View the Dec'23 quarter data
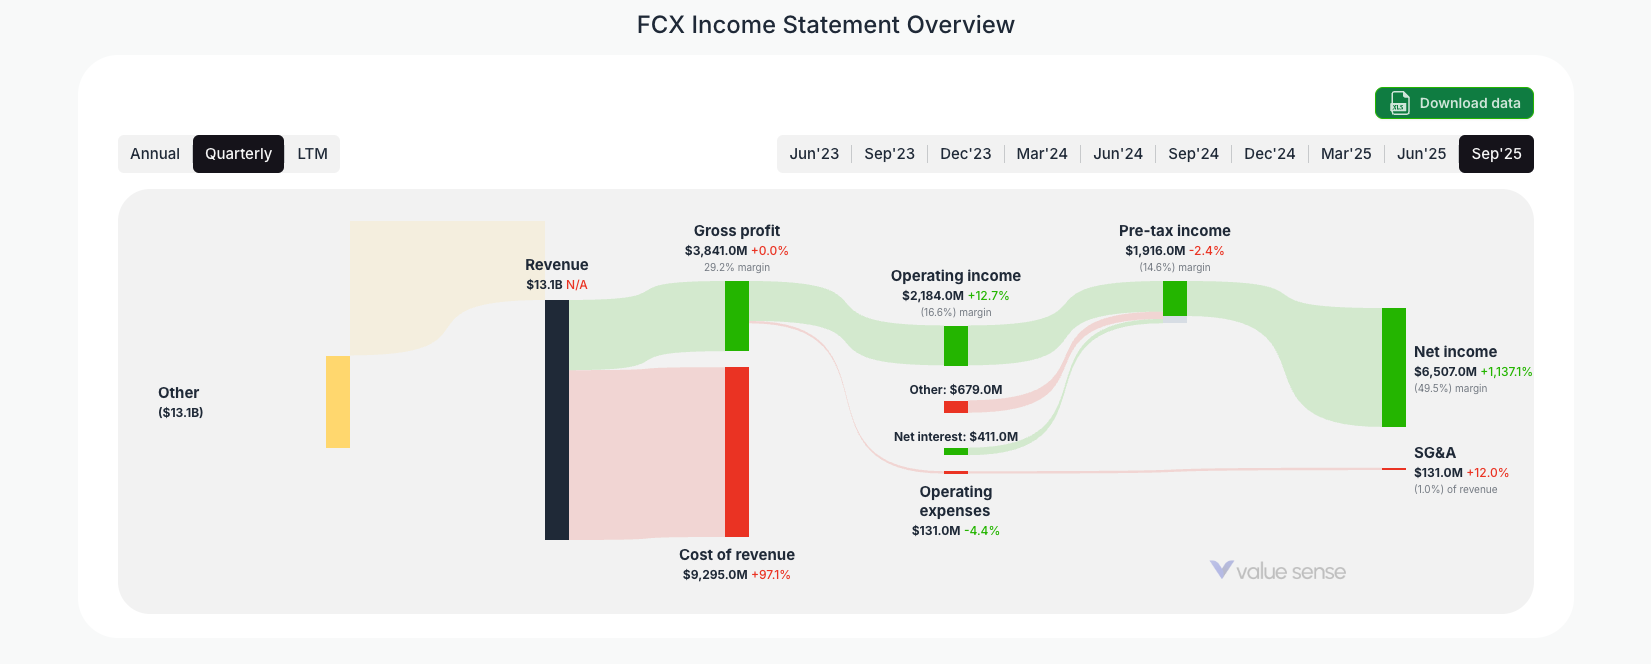The image size is (1651, 664). pyautogui.click(x=965, y=153)
